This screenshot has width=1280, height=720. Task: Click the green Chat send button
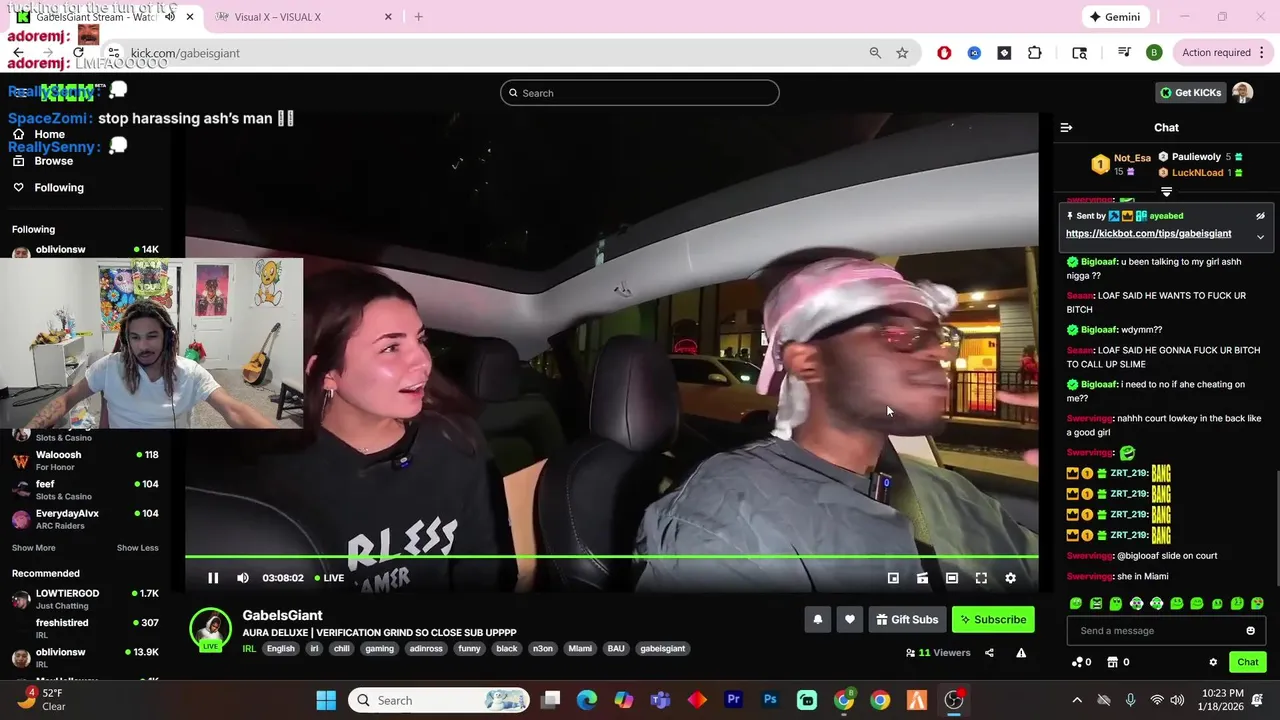(1248, 662)
